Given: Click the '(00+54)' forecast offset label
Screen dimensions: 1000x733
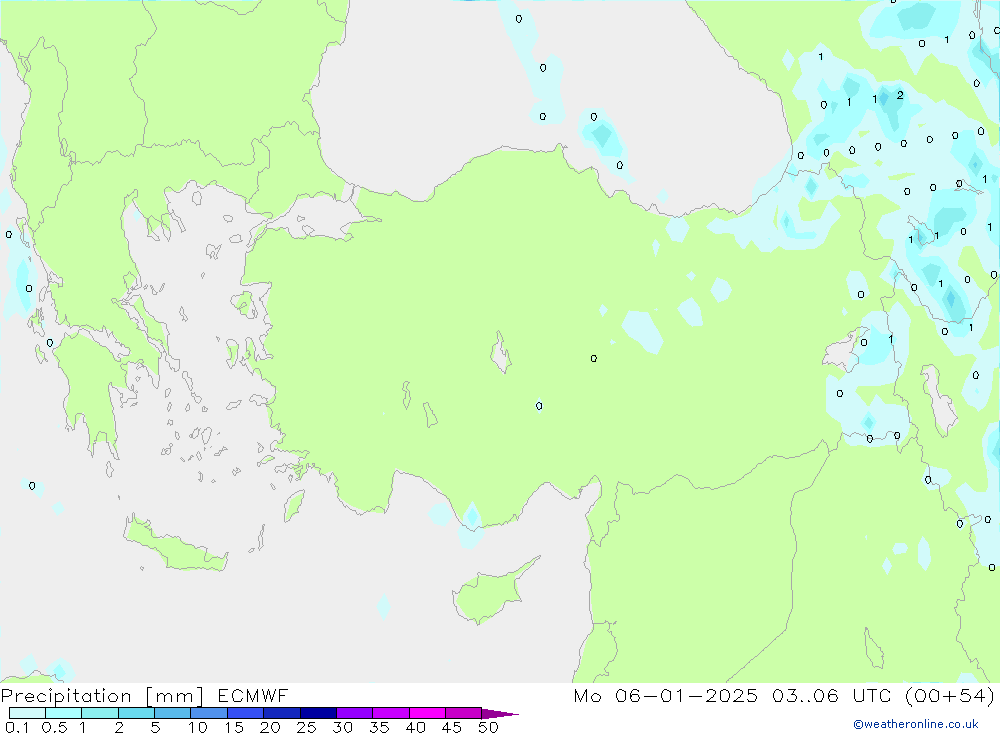Looking at the screenshot, I should click(950, 696).
